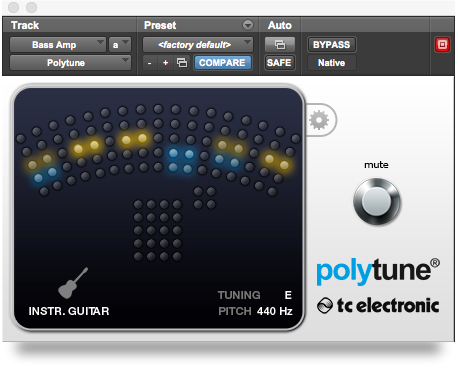The width and height of the screenshot is (458, 371).
Task: Open the automation enable window icon
Action: point(280,45)
